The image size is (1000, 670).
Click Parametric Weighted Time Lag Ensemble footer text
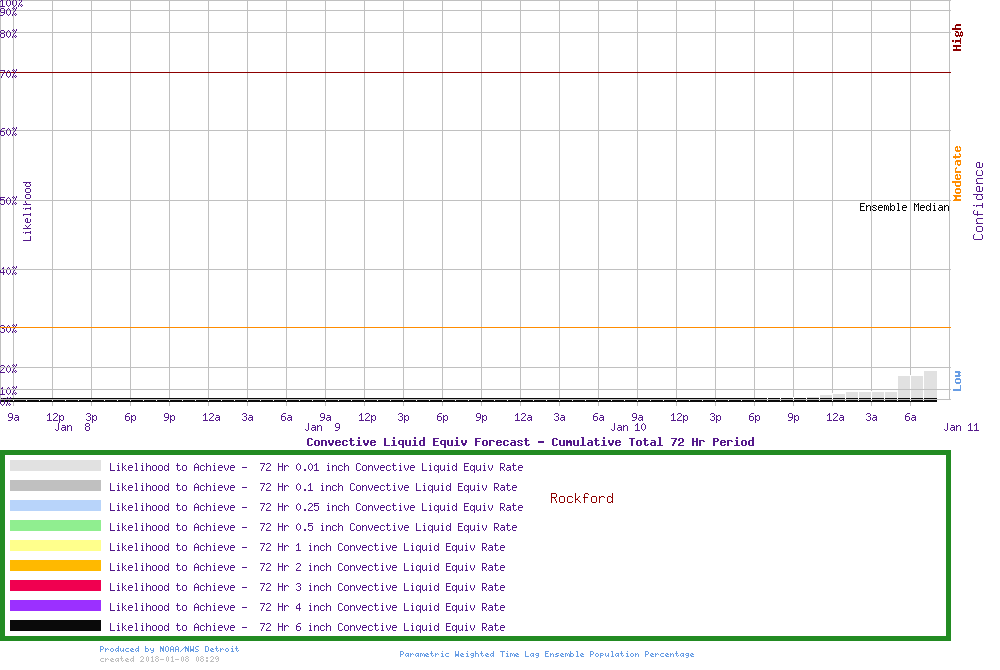tap(546, 654)
